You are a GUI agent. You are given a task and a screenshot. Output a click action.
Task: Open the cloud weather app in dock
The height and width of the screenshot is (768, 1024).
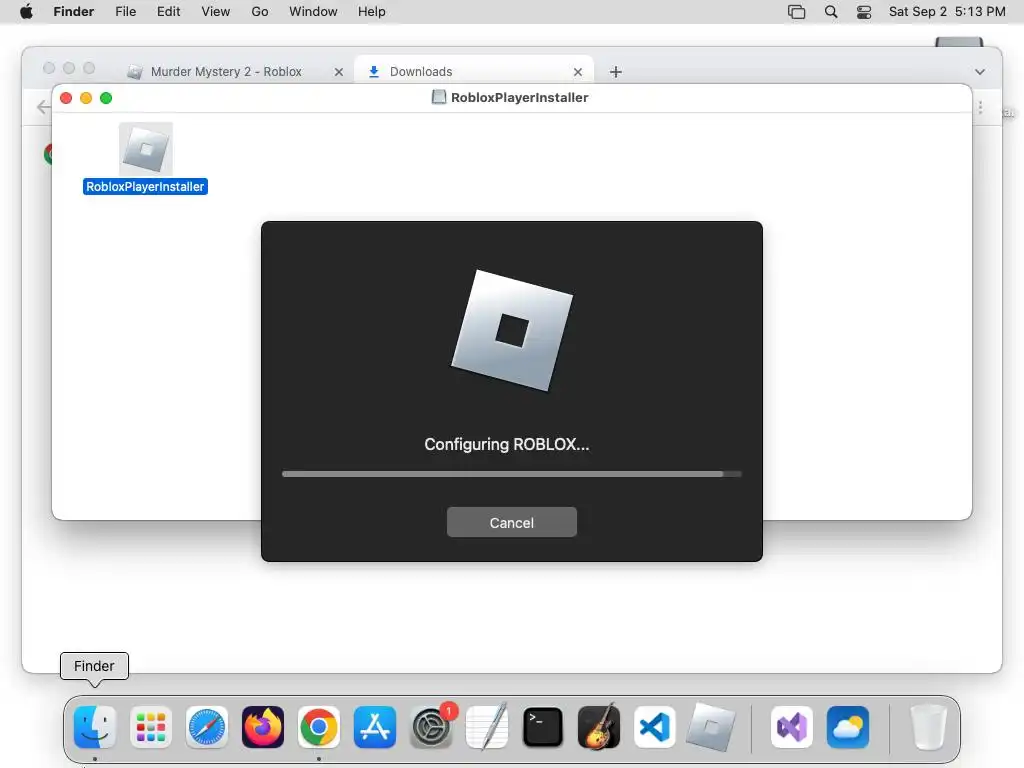pyautogui.click(x=848, y=727)
